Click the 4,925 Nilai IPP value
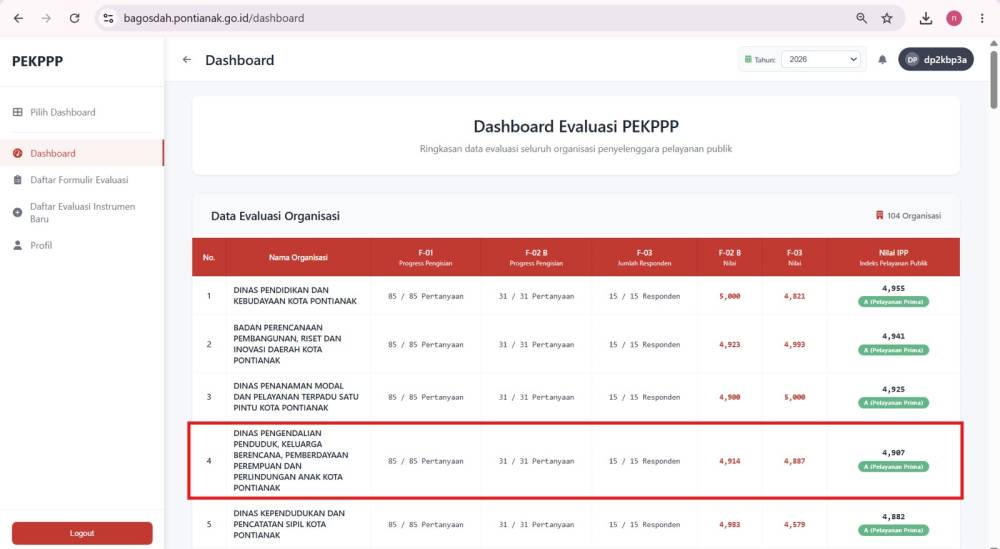 (893, 389)
